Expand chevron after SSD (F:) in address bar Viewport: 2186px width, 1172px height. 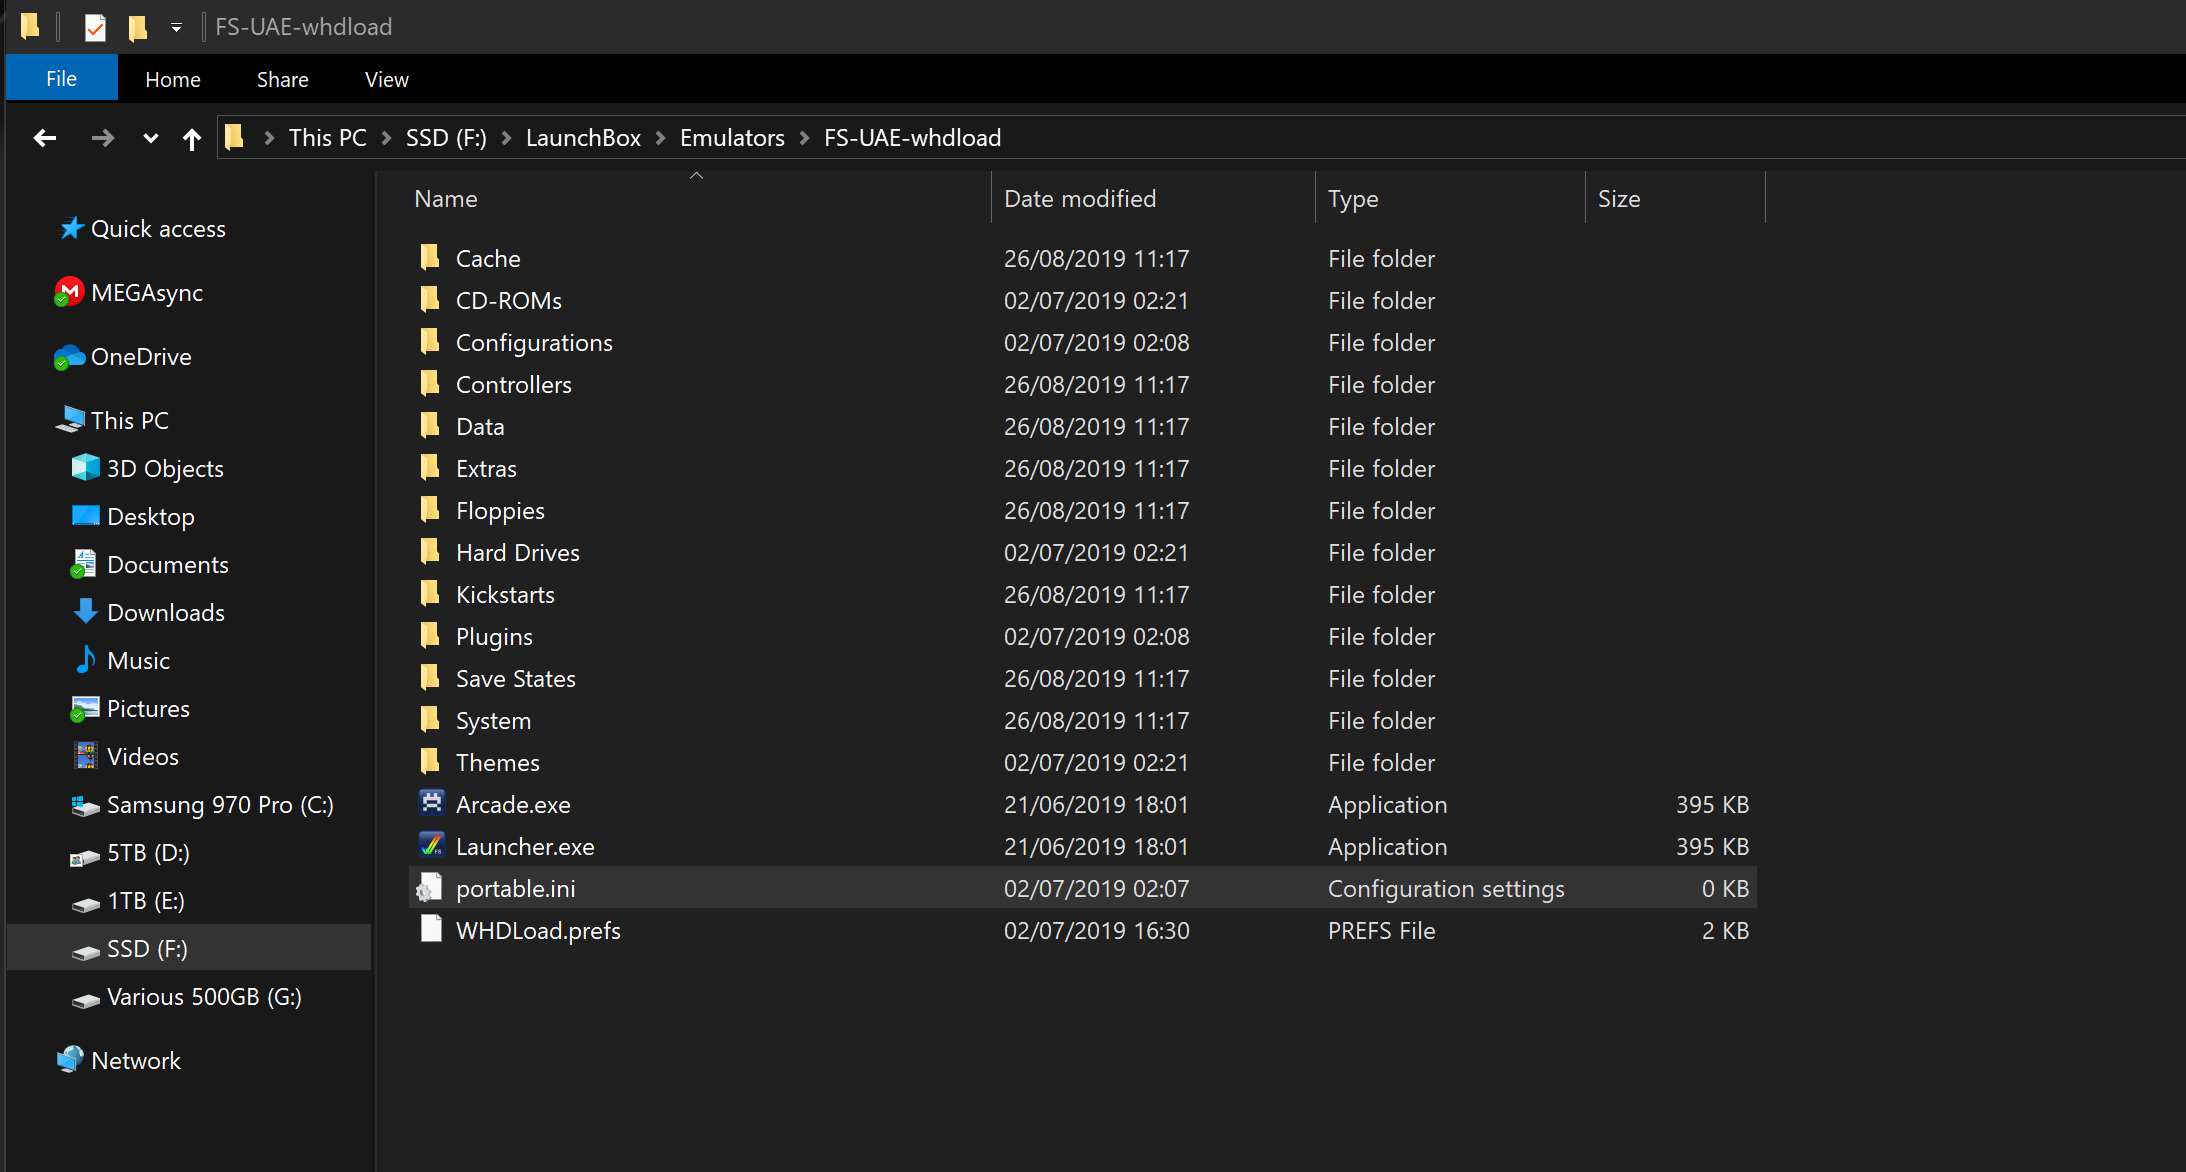(x=506, y=138)
